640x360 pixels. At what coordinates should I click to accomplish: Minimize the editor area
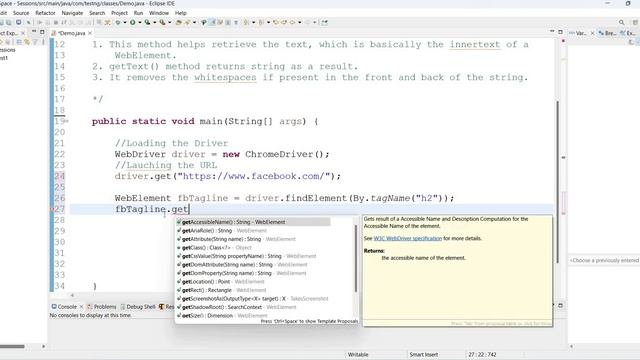[x=552, y=31]
